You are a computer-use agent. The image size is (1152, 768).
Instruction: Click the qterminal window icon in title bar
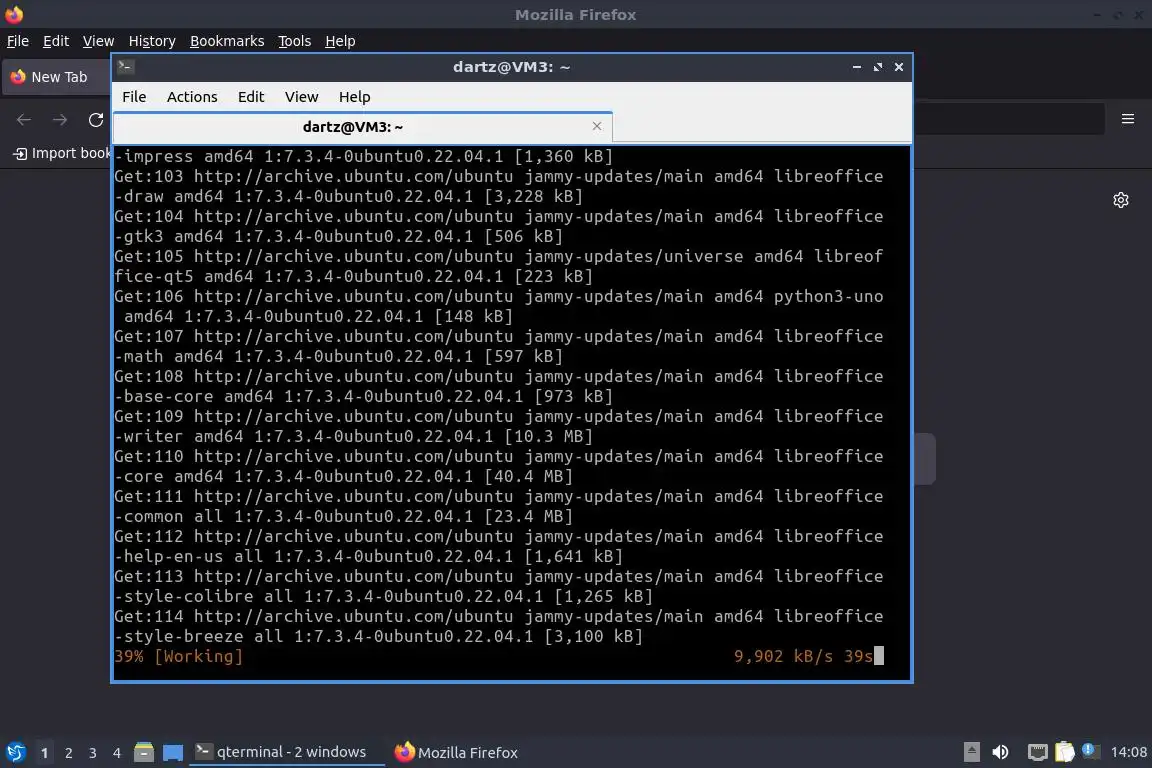[126, 67]
